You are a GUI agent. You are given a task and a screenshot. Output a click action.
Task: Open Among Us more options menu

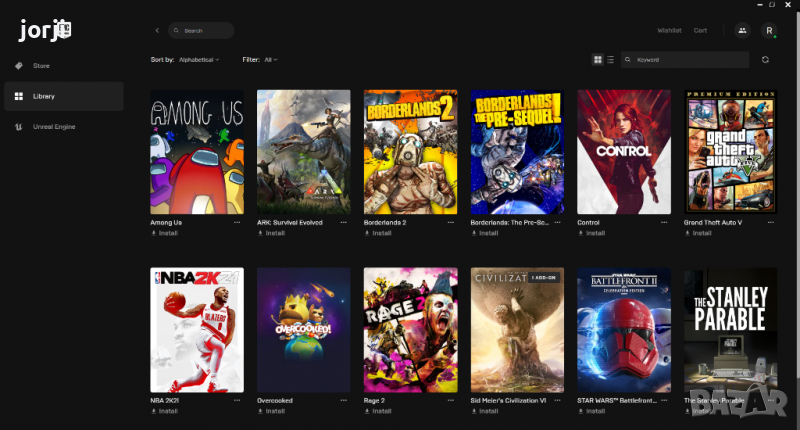237,222
